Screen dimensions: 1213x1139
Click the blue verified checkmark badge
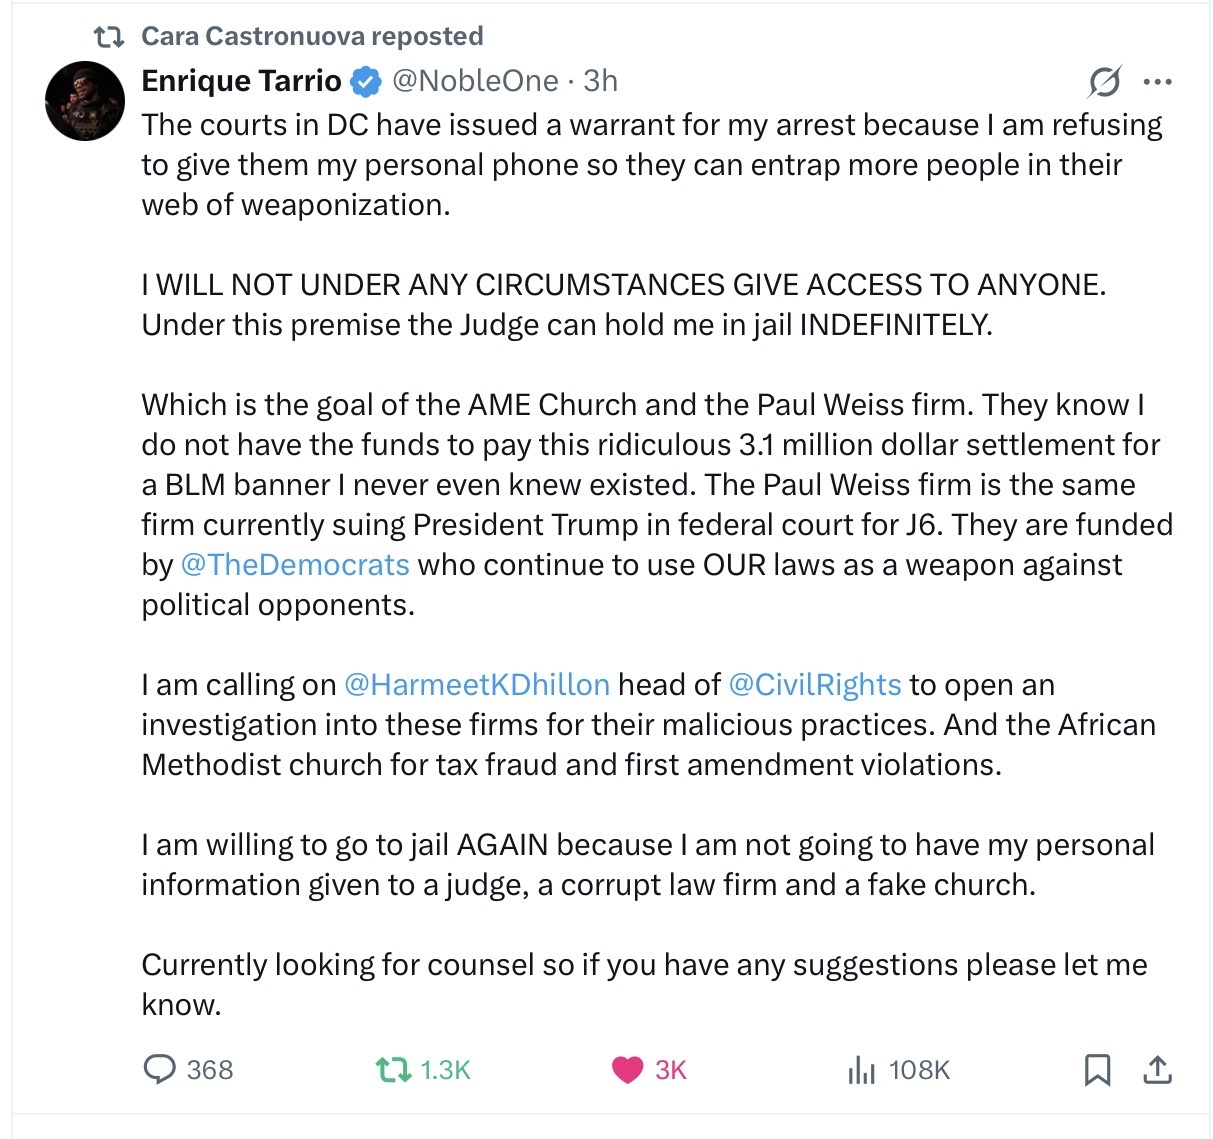[x=367, y=81]
